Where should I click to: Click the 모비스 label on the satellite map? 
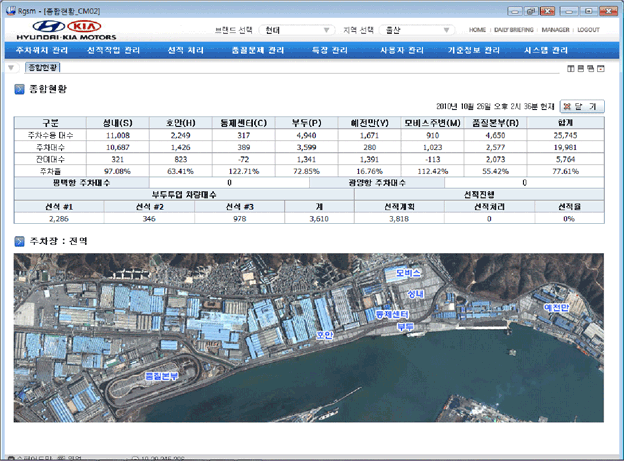pos(409,272)
